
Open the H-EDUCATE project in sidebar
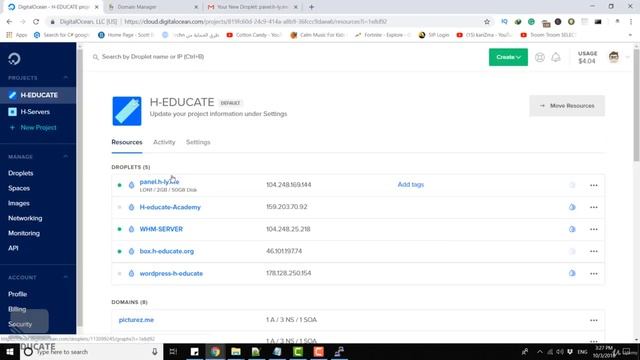[38, 95]
